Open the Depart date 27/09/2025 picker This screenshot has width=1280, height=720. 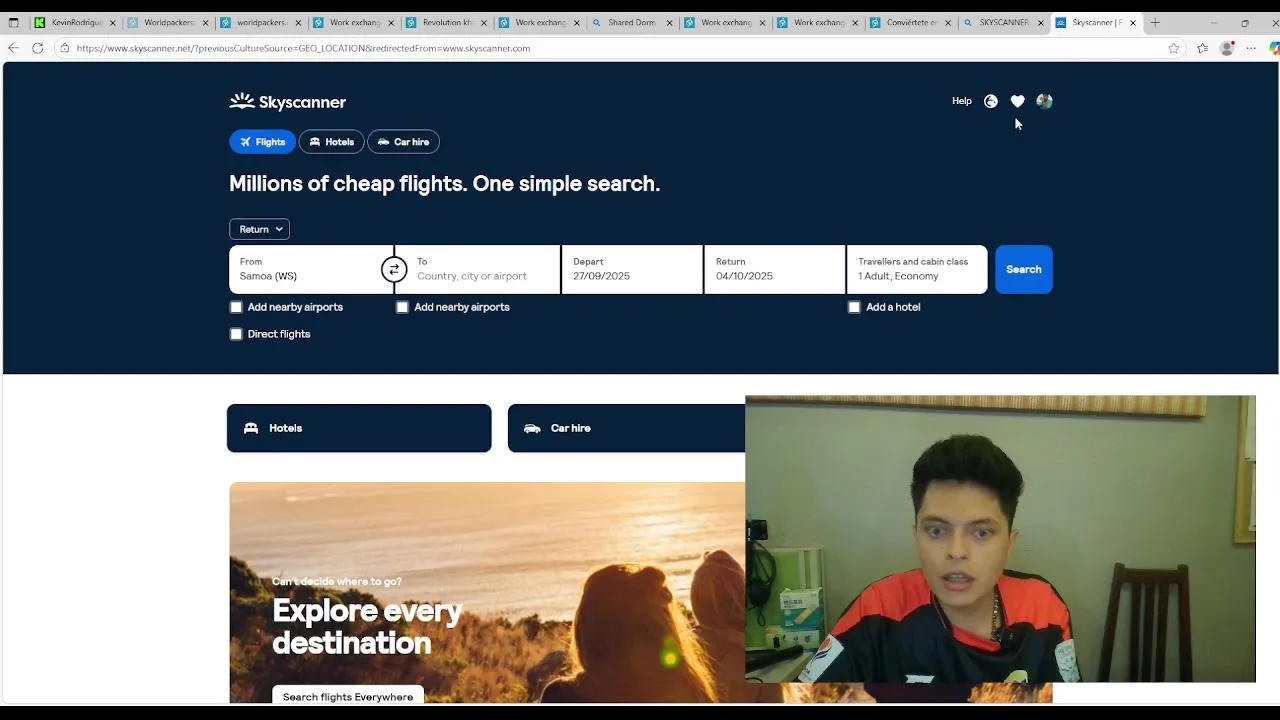[632, 269]
